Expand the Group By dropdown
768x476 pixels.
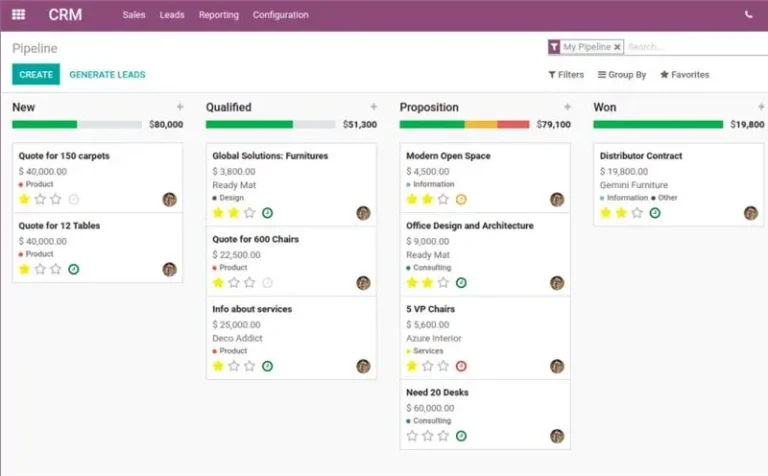click(x=622, y=75)
